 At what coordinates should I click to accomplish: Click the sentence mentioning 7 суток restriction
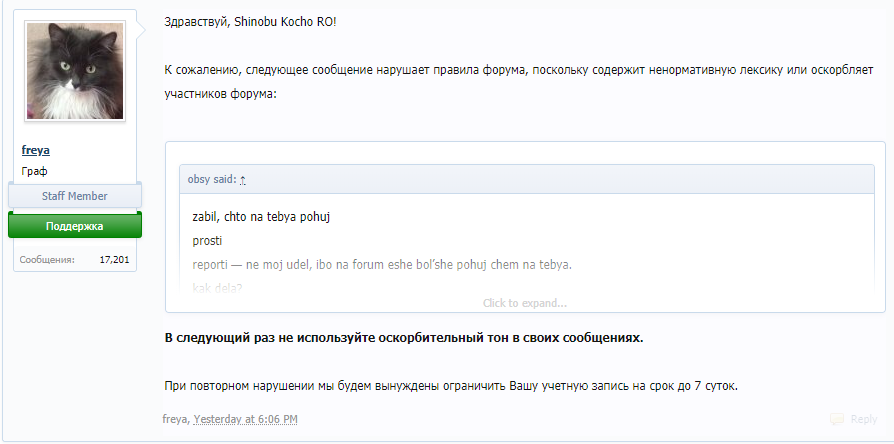pos(450,385)
